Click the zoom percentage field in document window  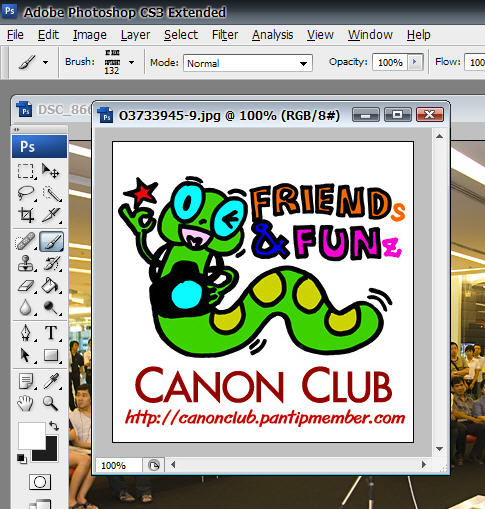pyautogui.click(x=119, y=465)
